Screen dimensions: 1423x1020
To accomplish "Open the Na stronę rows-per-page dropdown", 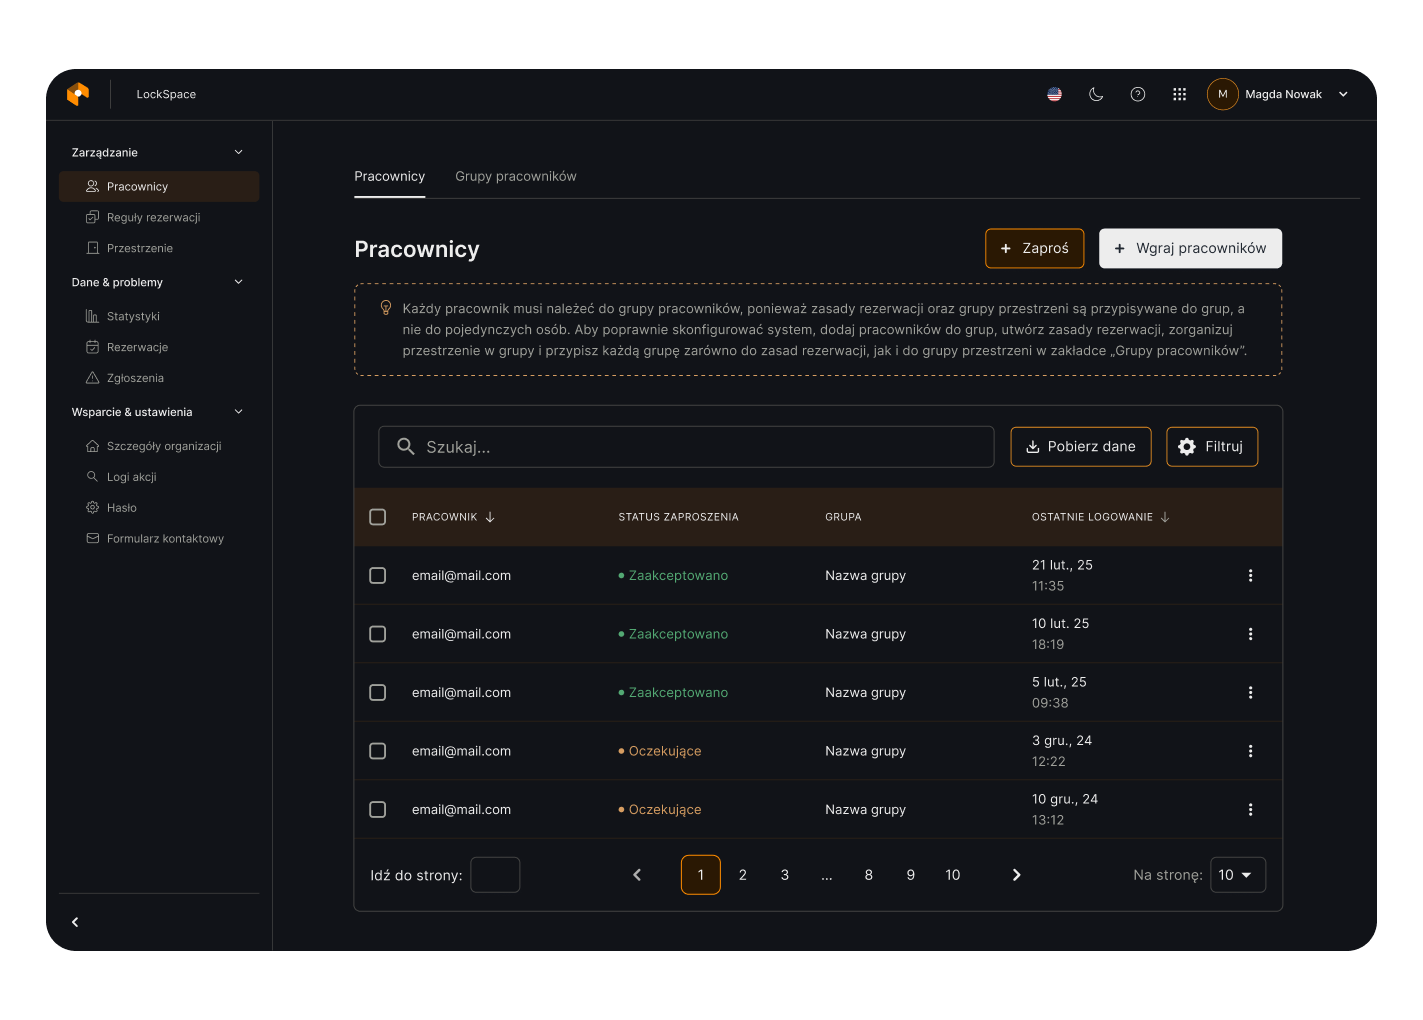I will tap(1237, 875).
